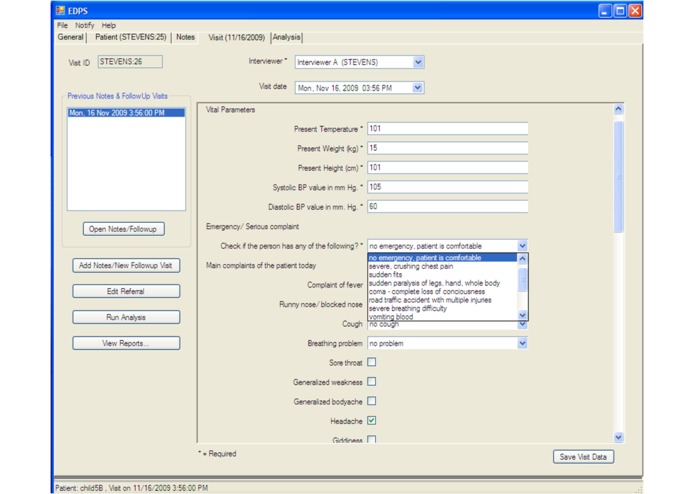Click the Save Visit Data button

583,457
